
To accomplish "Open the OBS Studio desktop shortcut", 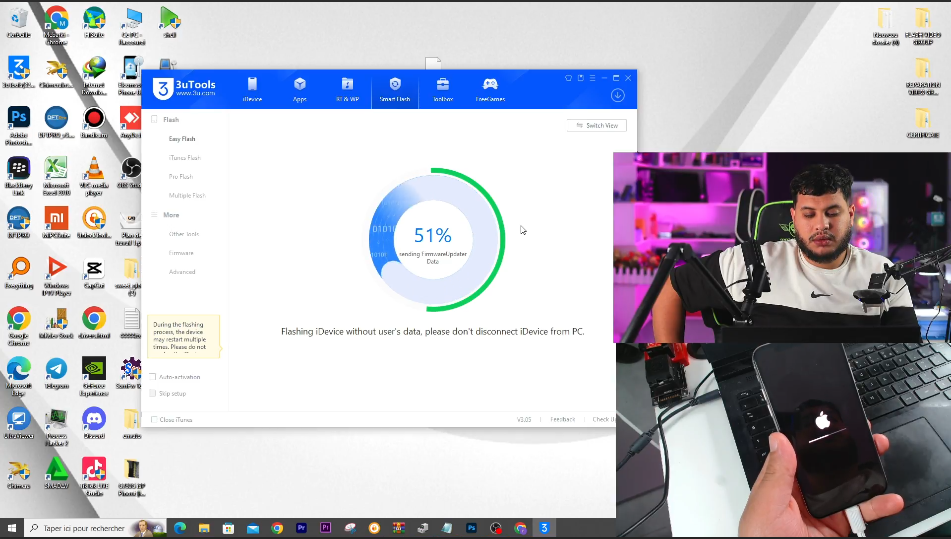I will point(130,172).
